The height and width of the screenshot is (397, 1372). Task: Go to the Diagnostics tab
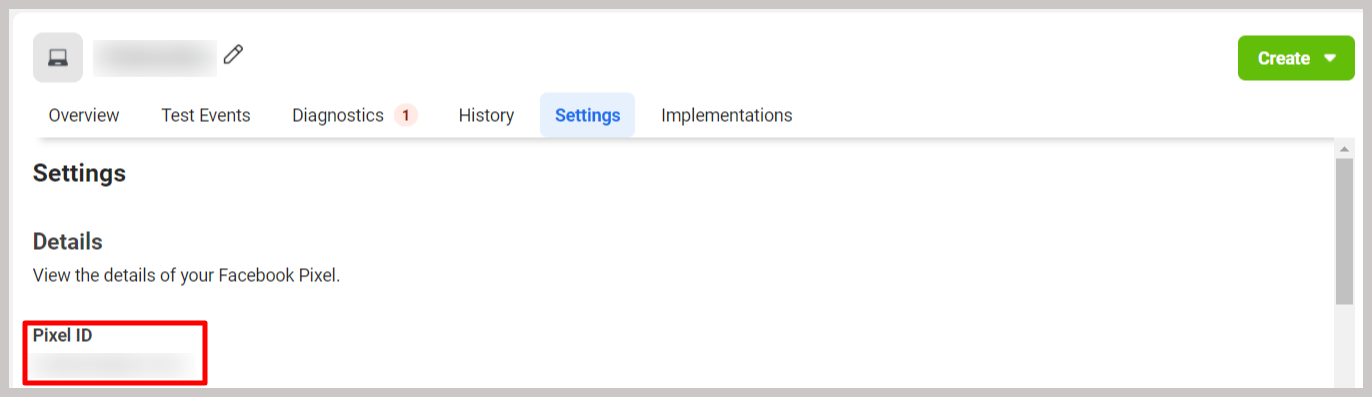[338, 115]
